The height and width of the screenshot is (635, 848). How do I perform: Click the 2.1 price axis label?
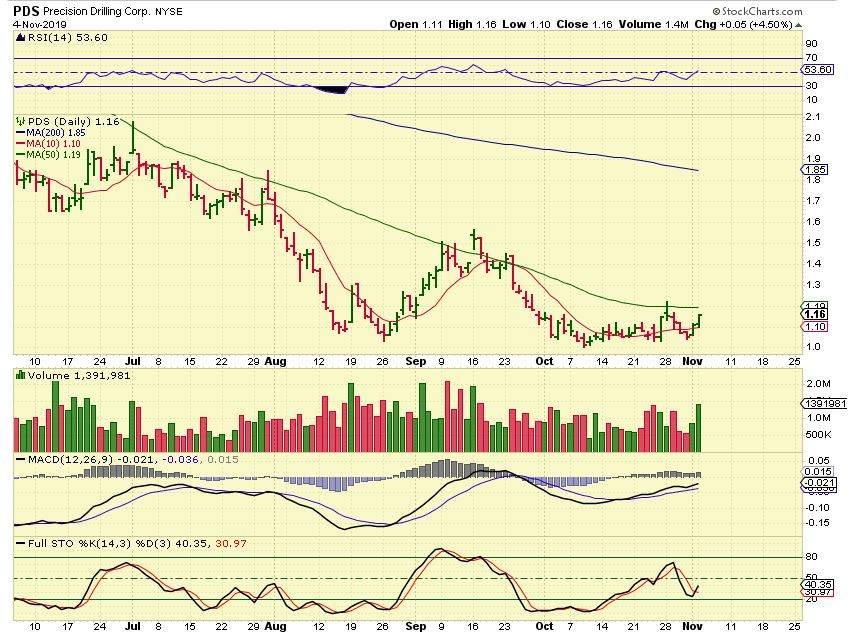coord(813,117)
